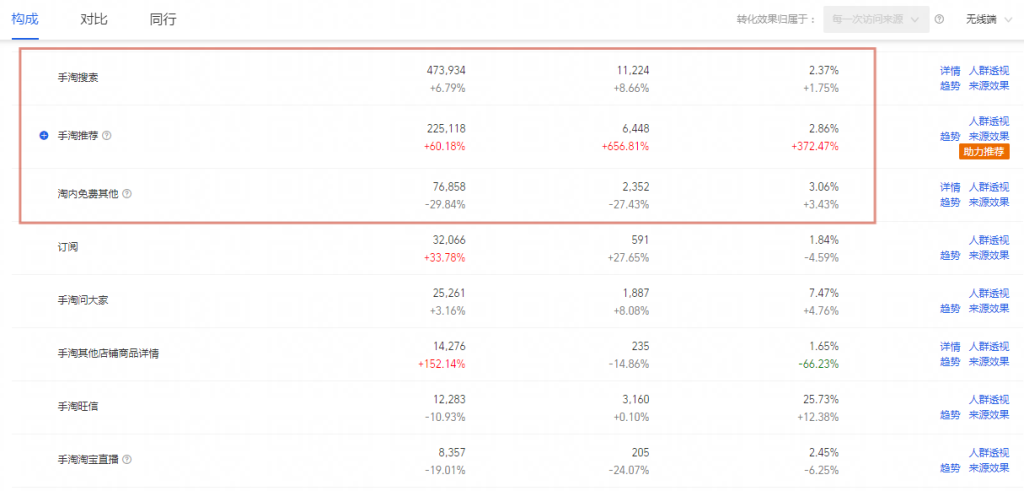Click the 手淘淘宝直播 source name
The height and width of the screenshot is (491, 1024).
tap(88, 460)
